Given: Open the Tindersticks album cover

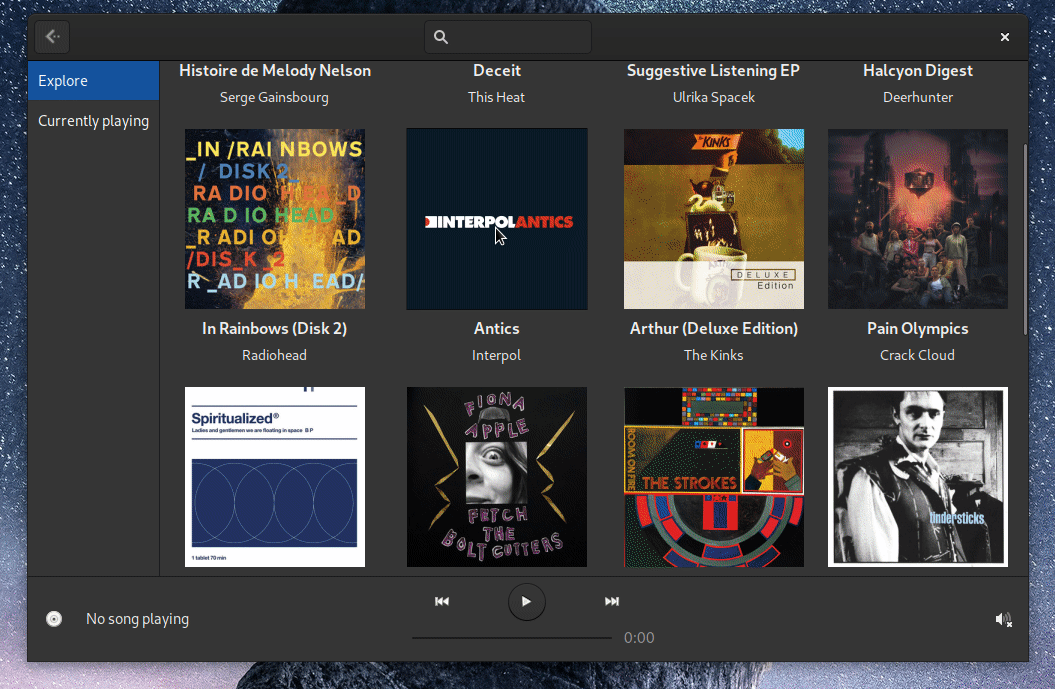Looking at the screenshot, I should (918, 477).
